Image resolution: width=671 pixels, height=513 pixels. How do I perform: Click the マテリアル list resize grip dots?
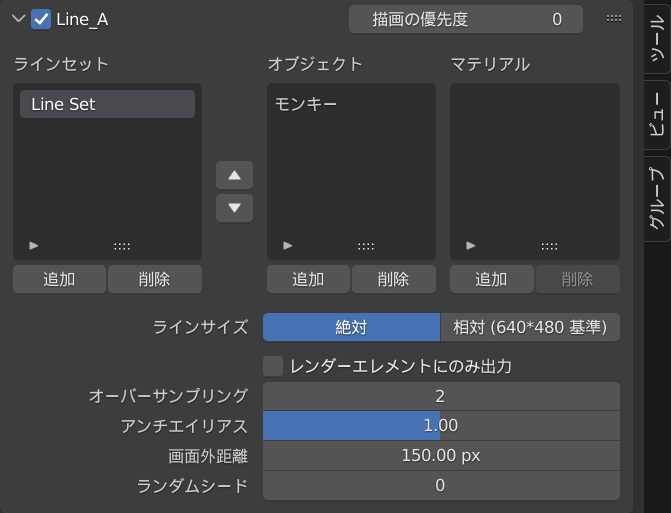pyautogui.click(x=549, y=245)
